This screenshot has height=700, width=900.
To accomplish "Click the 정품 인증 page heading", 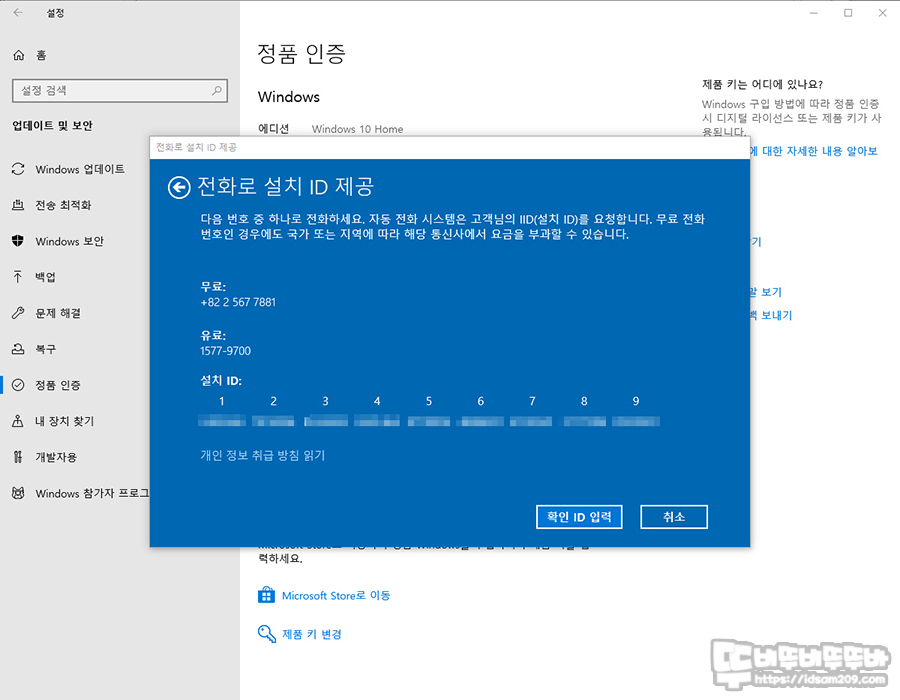I will click(301, 54).
